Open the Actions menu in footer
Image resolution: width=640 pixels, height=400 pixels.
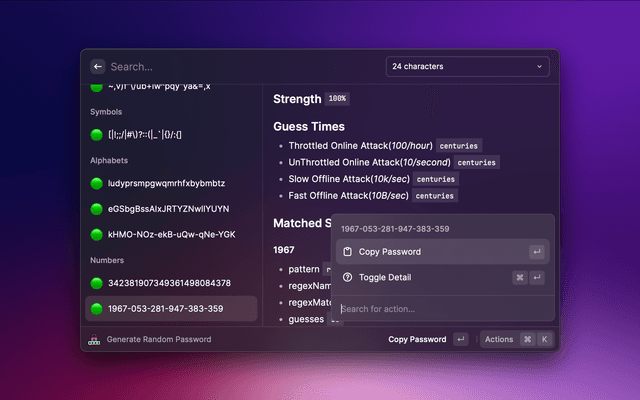[516, 340]
